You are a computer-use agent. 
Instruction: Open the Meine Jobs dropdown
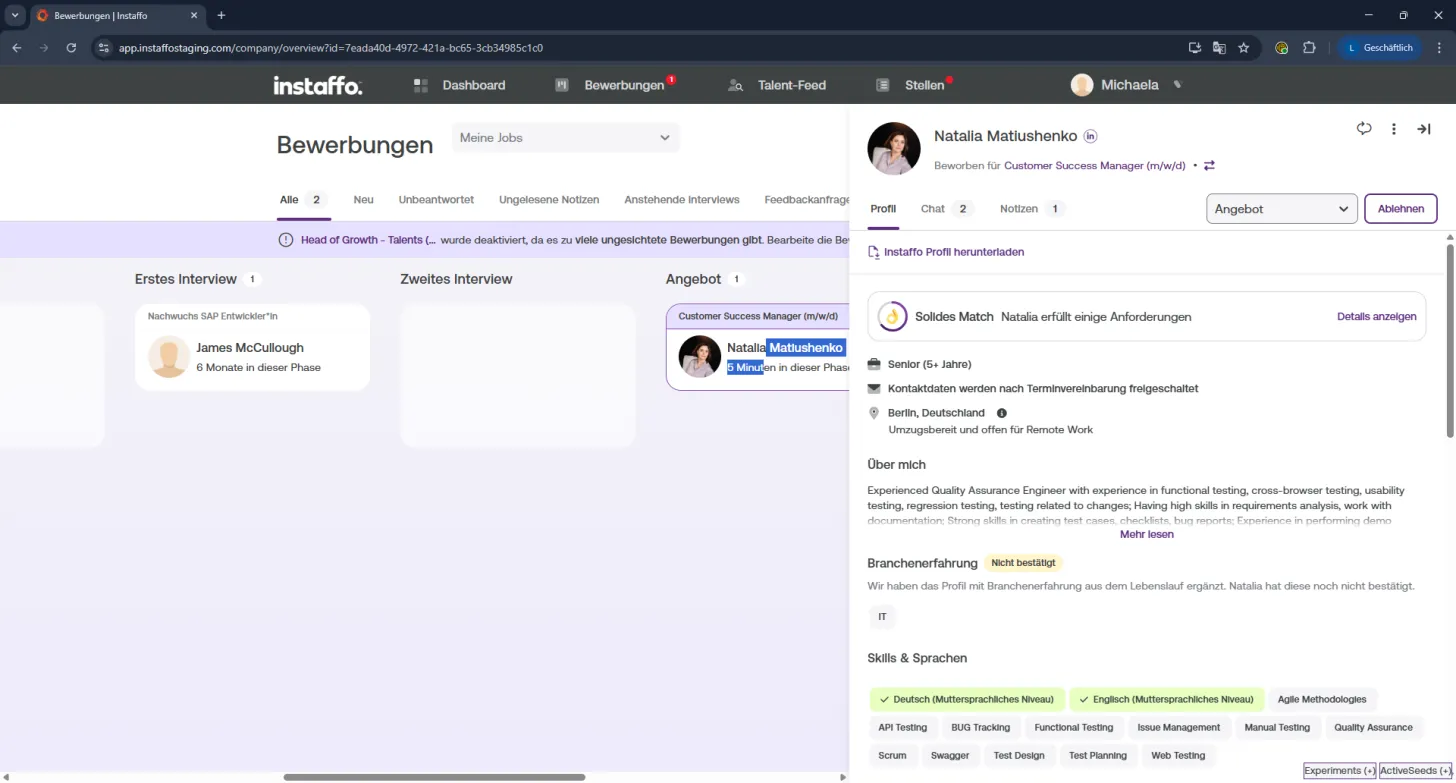(566, 138)
